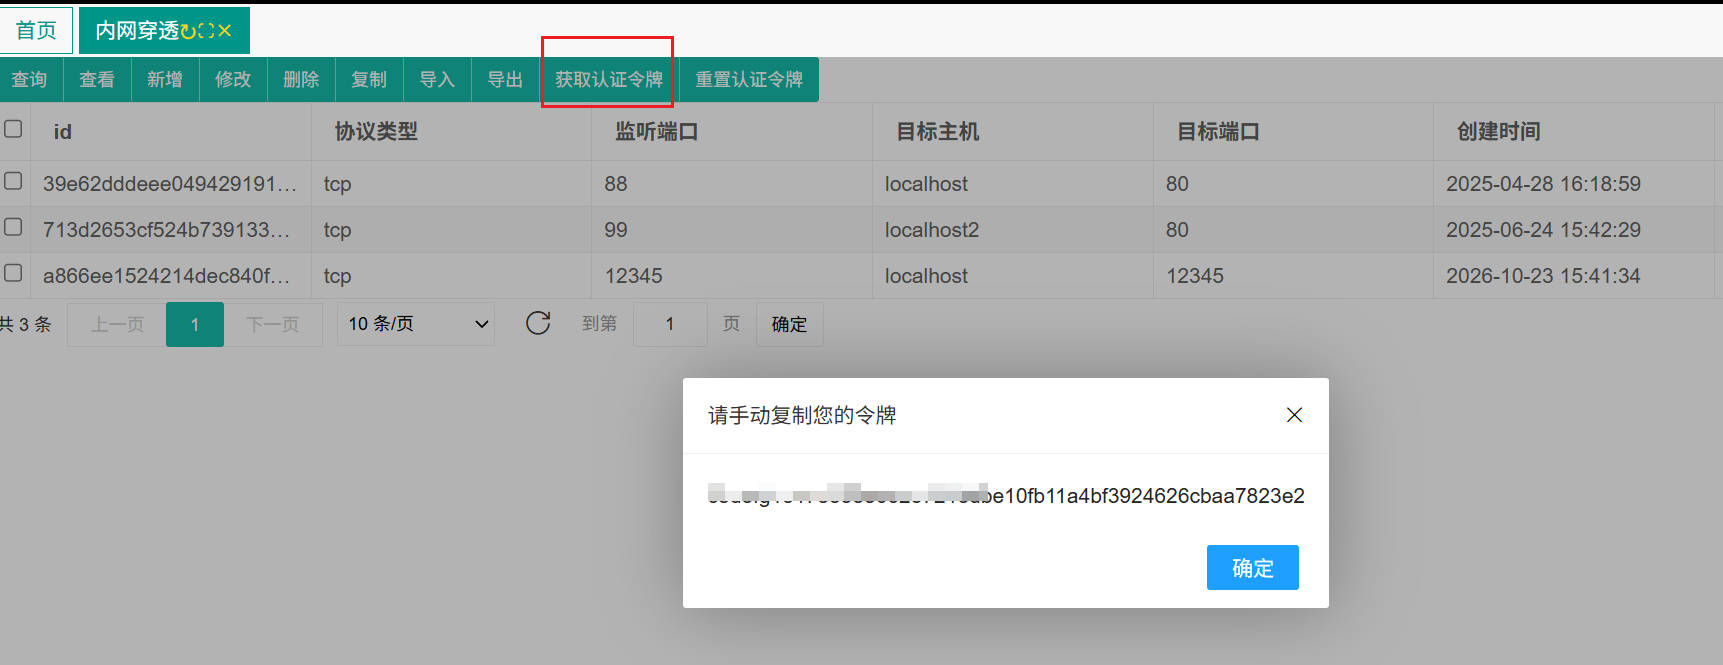Click the token string in the dialog

pyautogui.click(x=1006, y=495)
